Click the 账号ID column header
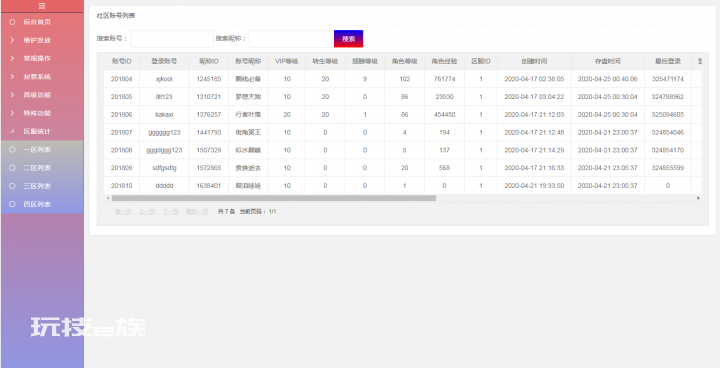The width and height of the screenshot is (720, 368). 122,61
